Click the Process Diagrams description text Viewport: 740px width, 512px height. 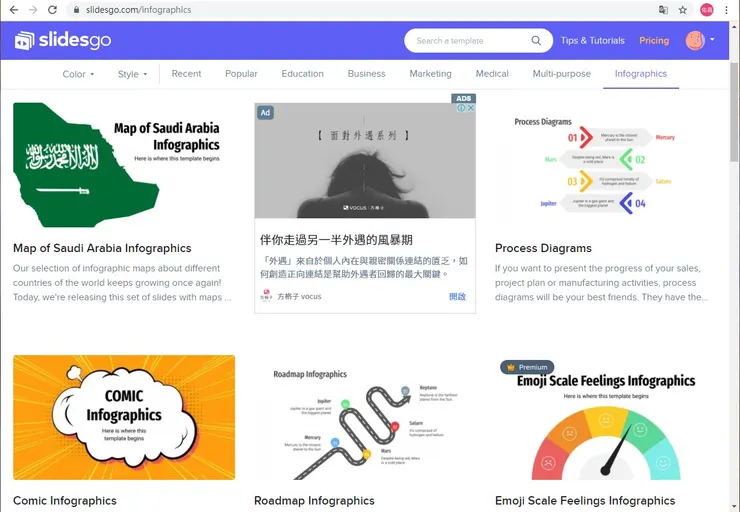601,283
